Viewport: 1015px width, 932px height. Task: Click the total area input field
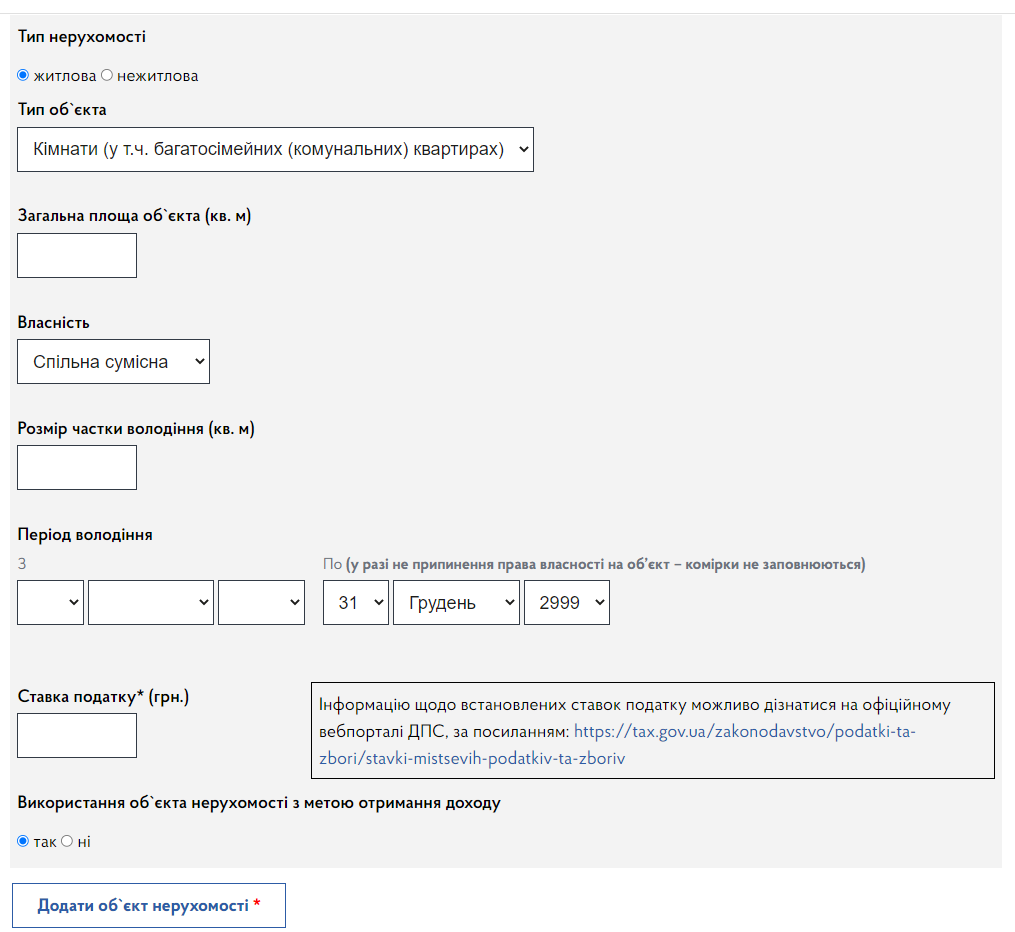click(77, 255)
